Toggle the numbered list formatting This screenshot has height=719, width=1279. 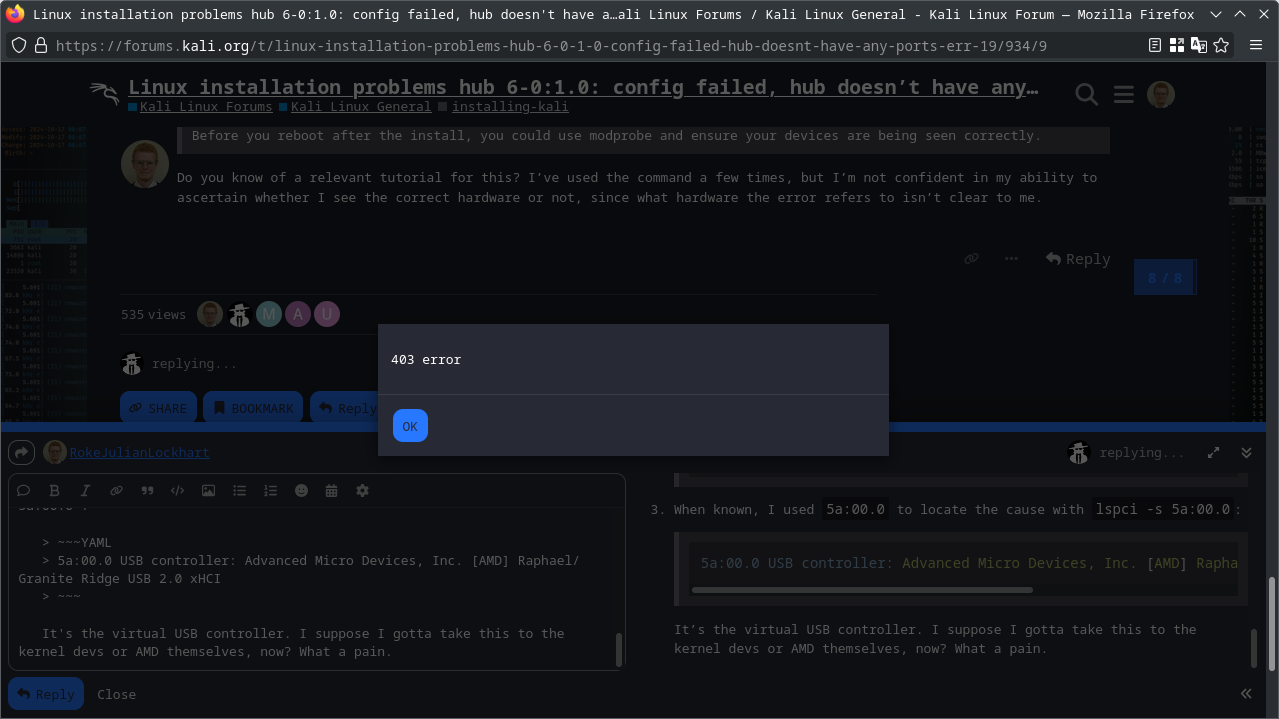click(270, 491)
